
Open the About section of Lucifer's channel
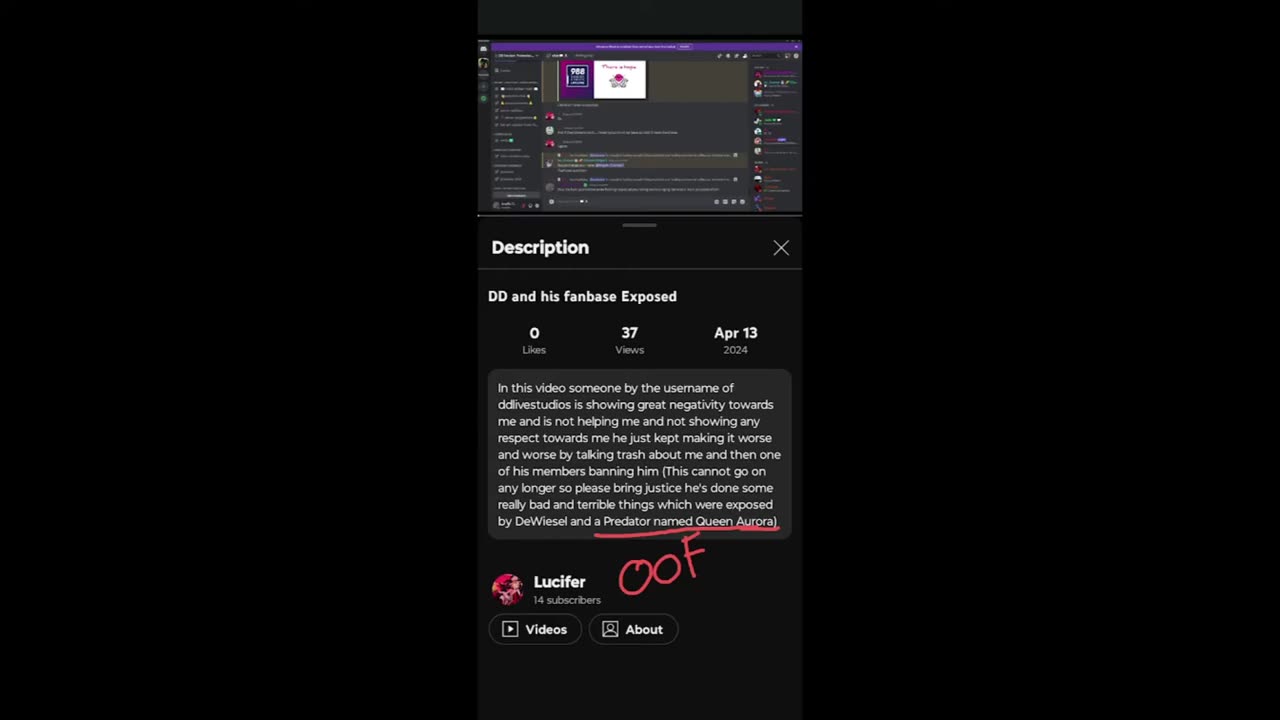point(633,629)
